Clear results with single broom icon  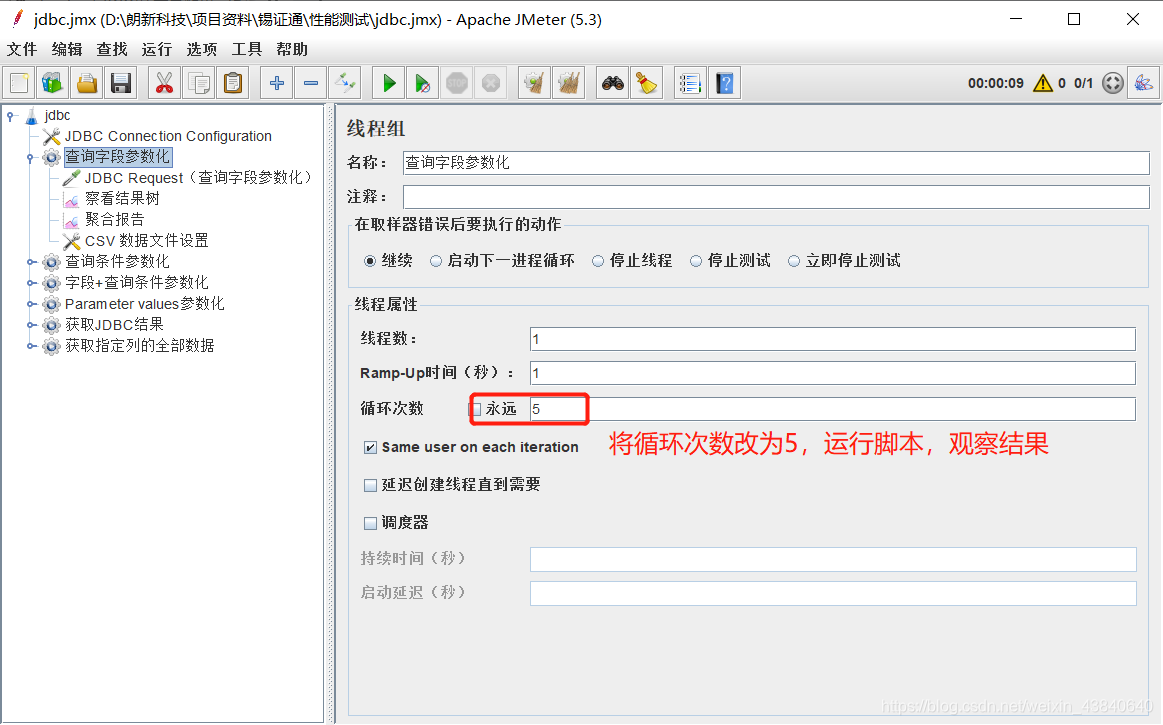[535, 83]
